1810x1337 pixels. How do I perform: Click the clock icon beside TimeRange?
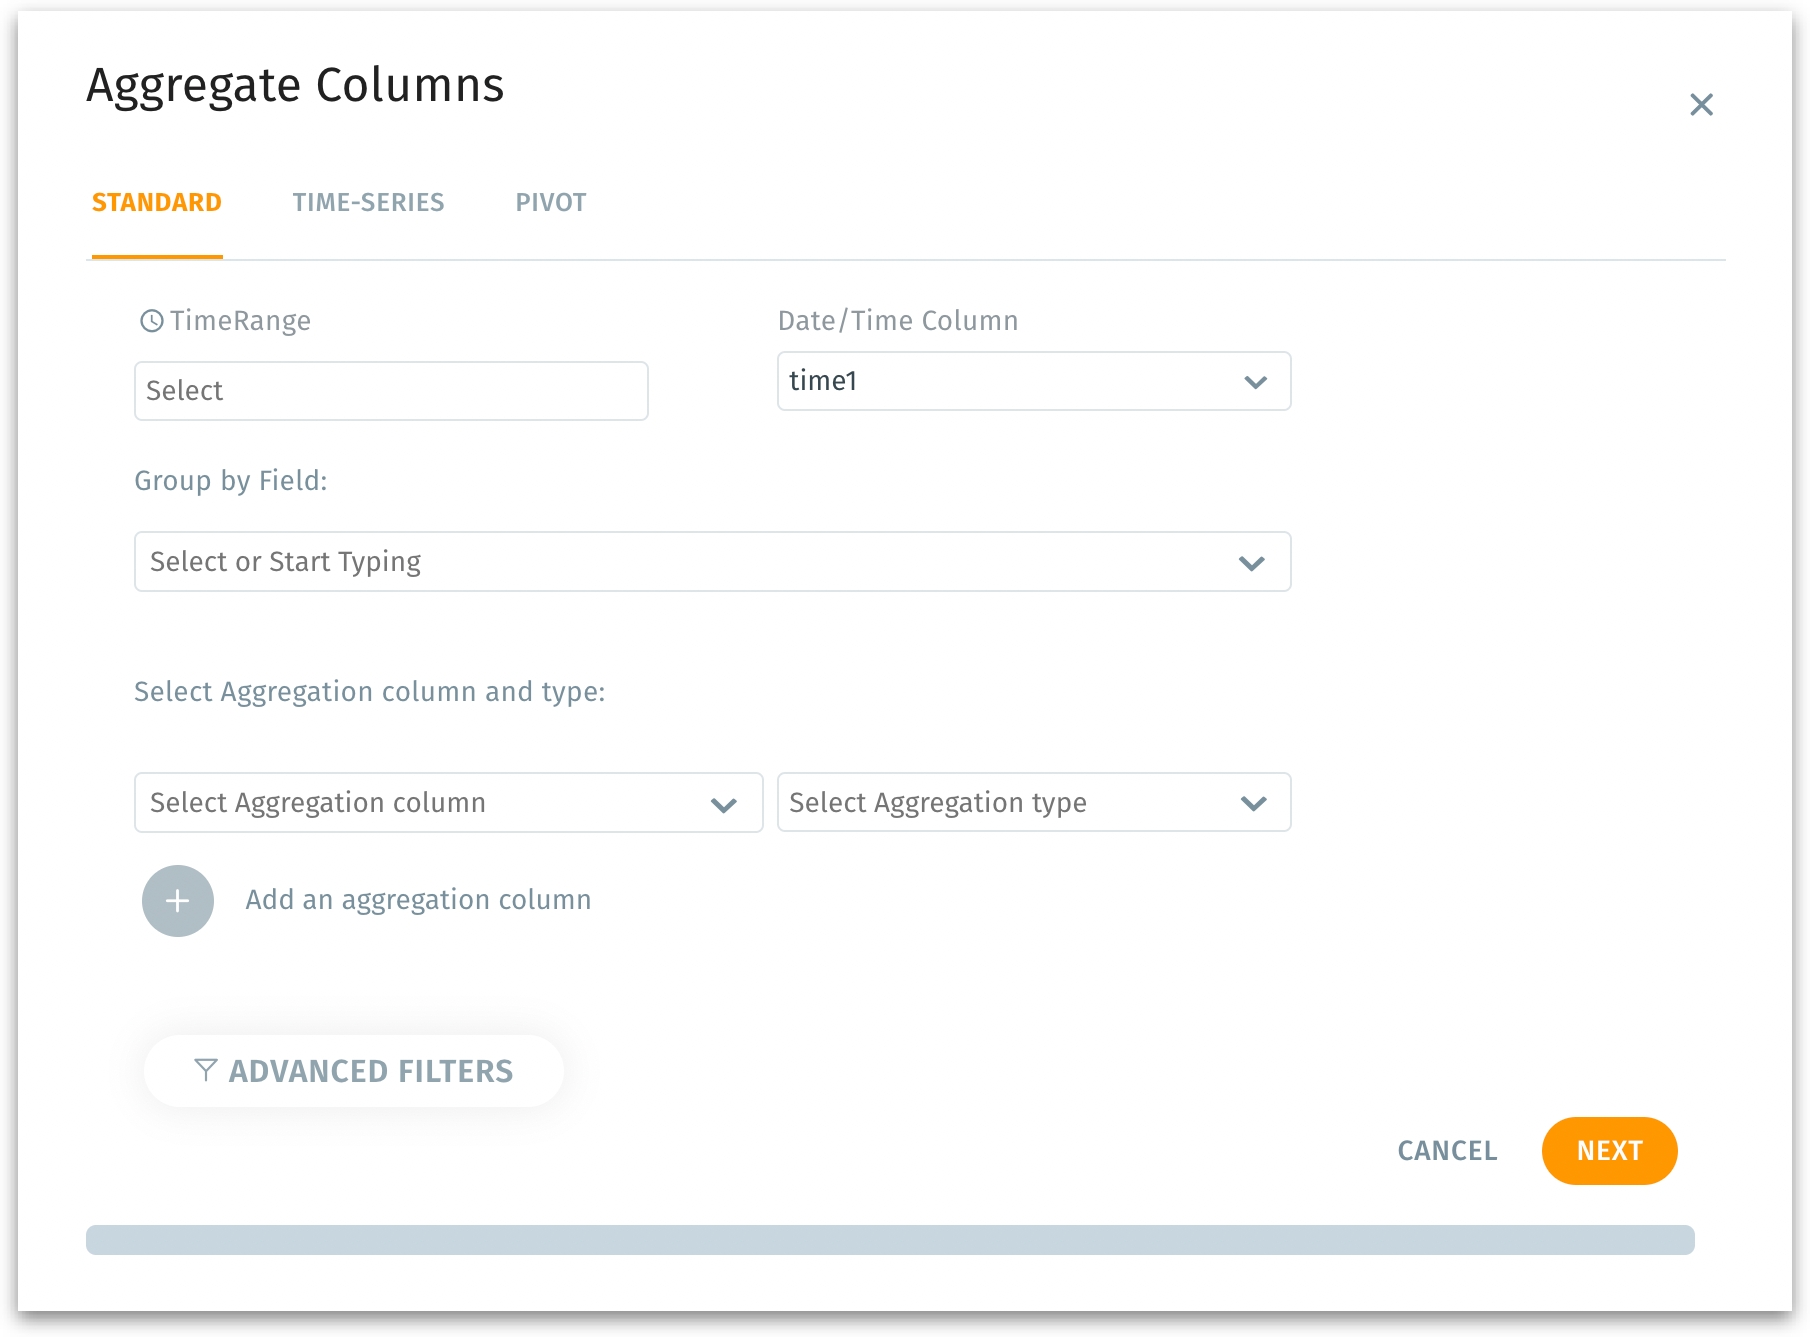coord(151,321)
